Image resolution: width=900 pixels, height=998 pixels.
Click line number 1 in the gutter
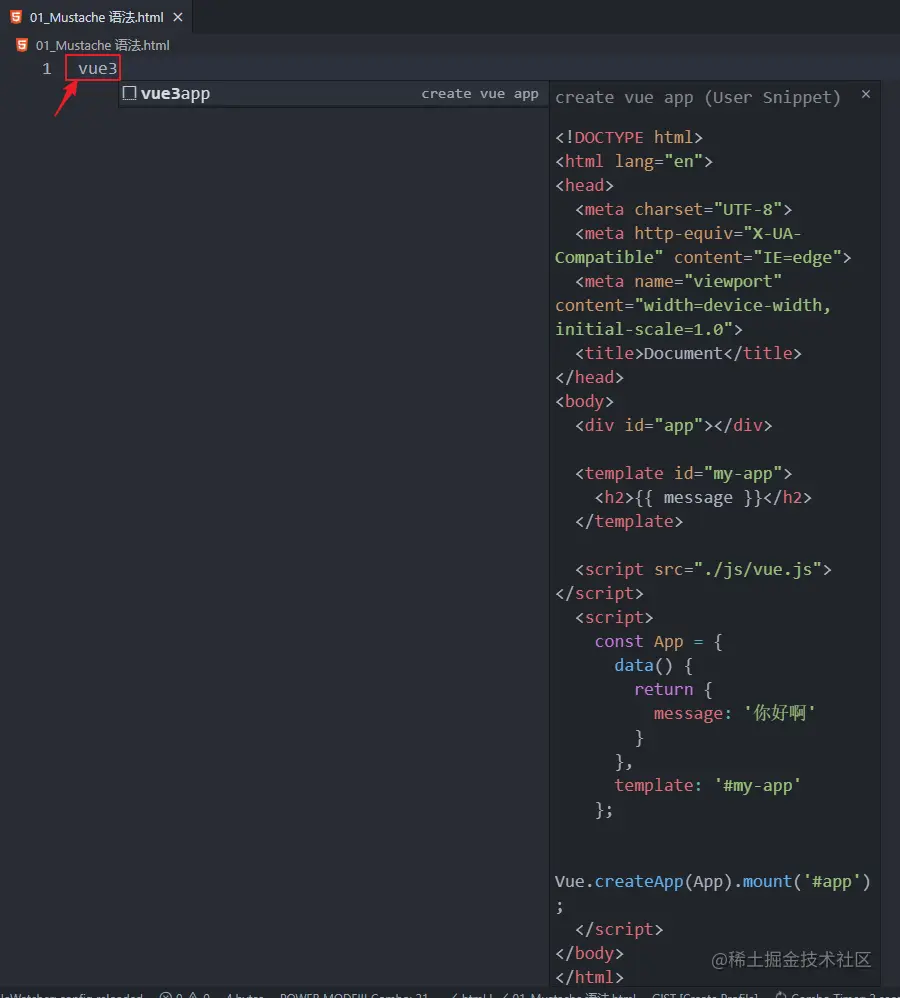tap(46, 69)
